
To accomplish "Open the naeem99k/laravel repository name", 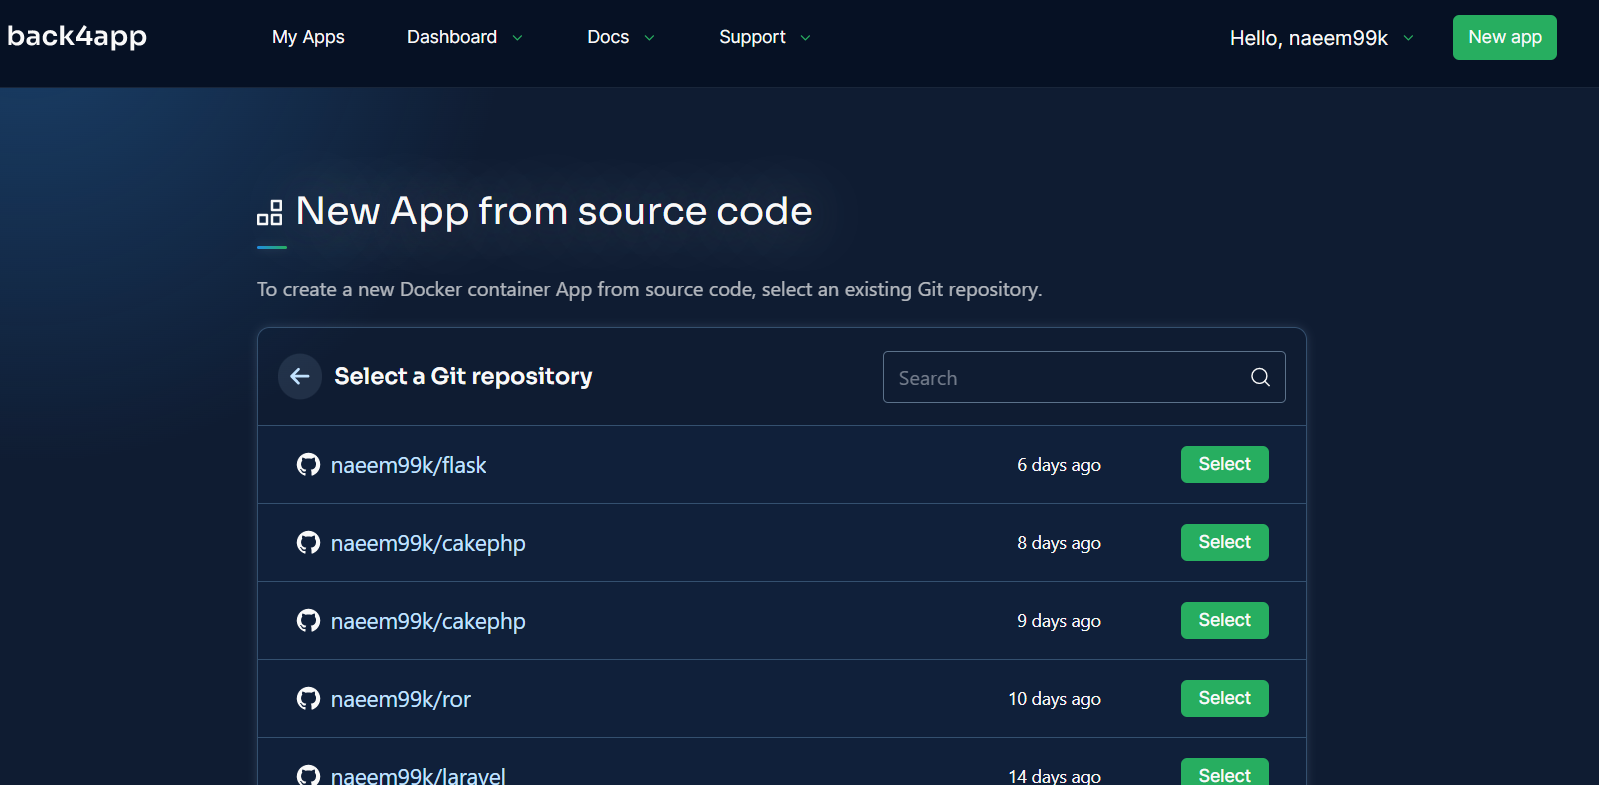I will (x=418, y=776).
